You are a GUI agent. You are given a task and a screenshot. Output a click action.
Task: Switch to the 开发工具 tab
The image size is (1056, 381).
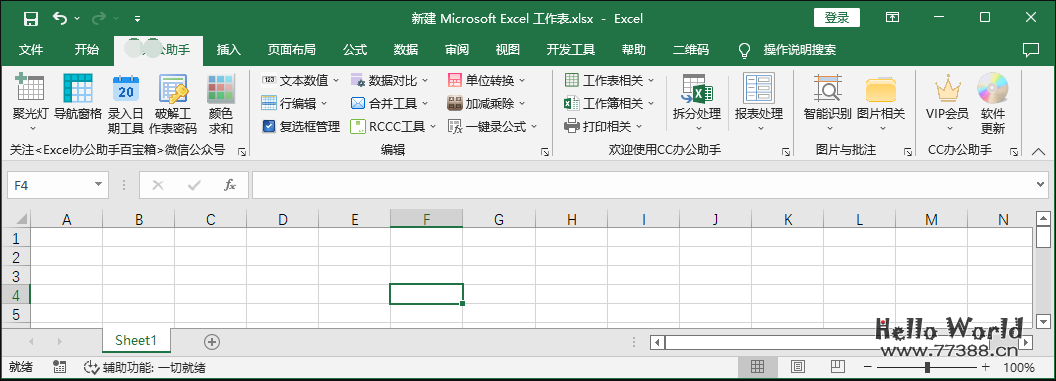[x=570, y=50]
